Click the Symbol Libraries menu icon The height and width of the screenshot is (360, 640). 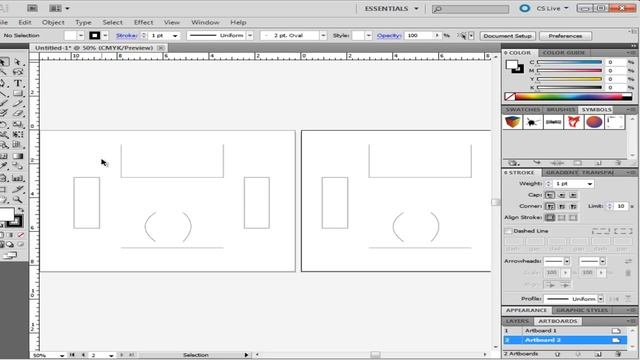click(513, 163)
